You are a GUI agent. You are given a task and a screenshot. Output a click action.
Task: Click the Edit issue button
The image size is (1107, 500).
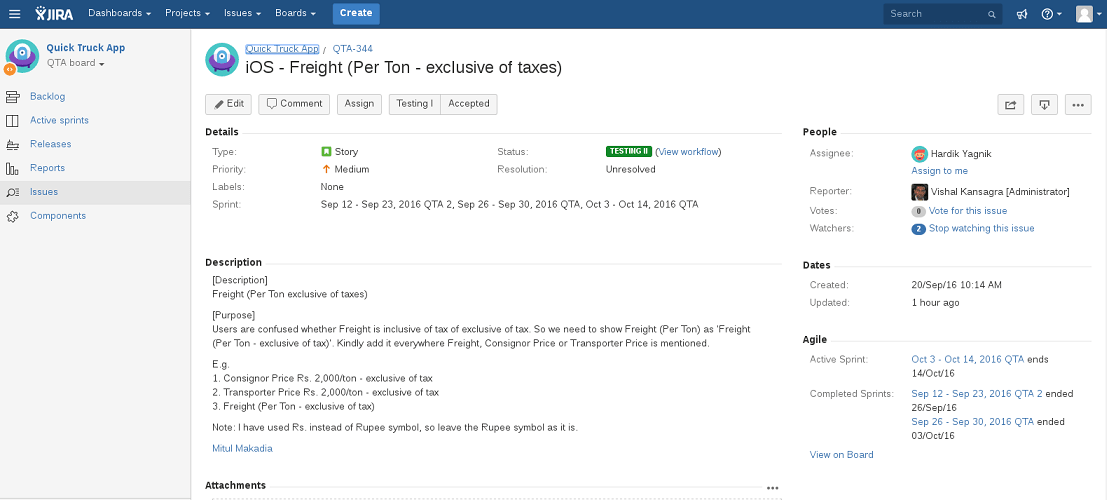pos(229,105)
